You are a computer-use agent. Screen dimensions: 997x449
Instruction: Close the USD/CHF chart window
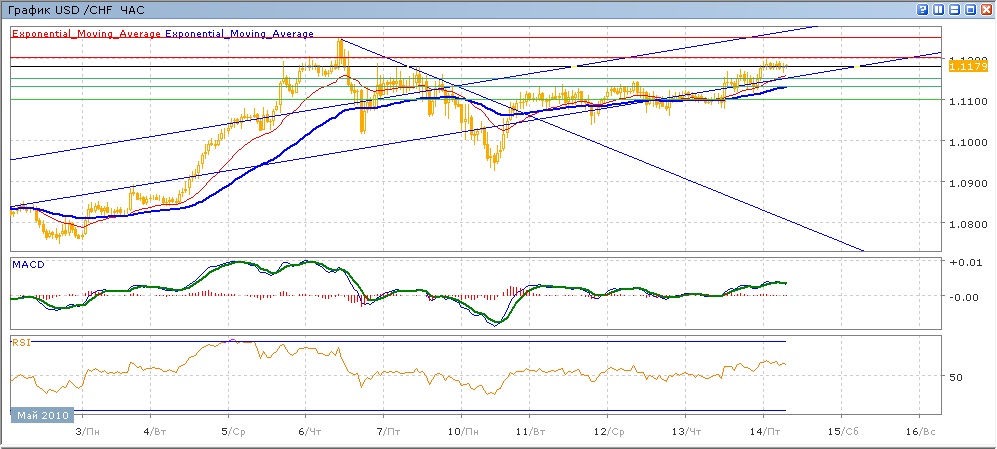pos(985,9)
